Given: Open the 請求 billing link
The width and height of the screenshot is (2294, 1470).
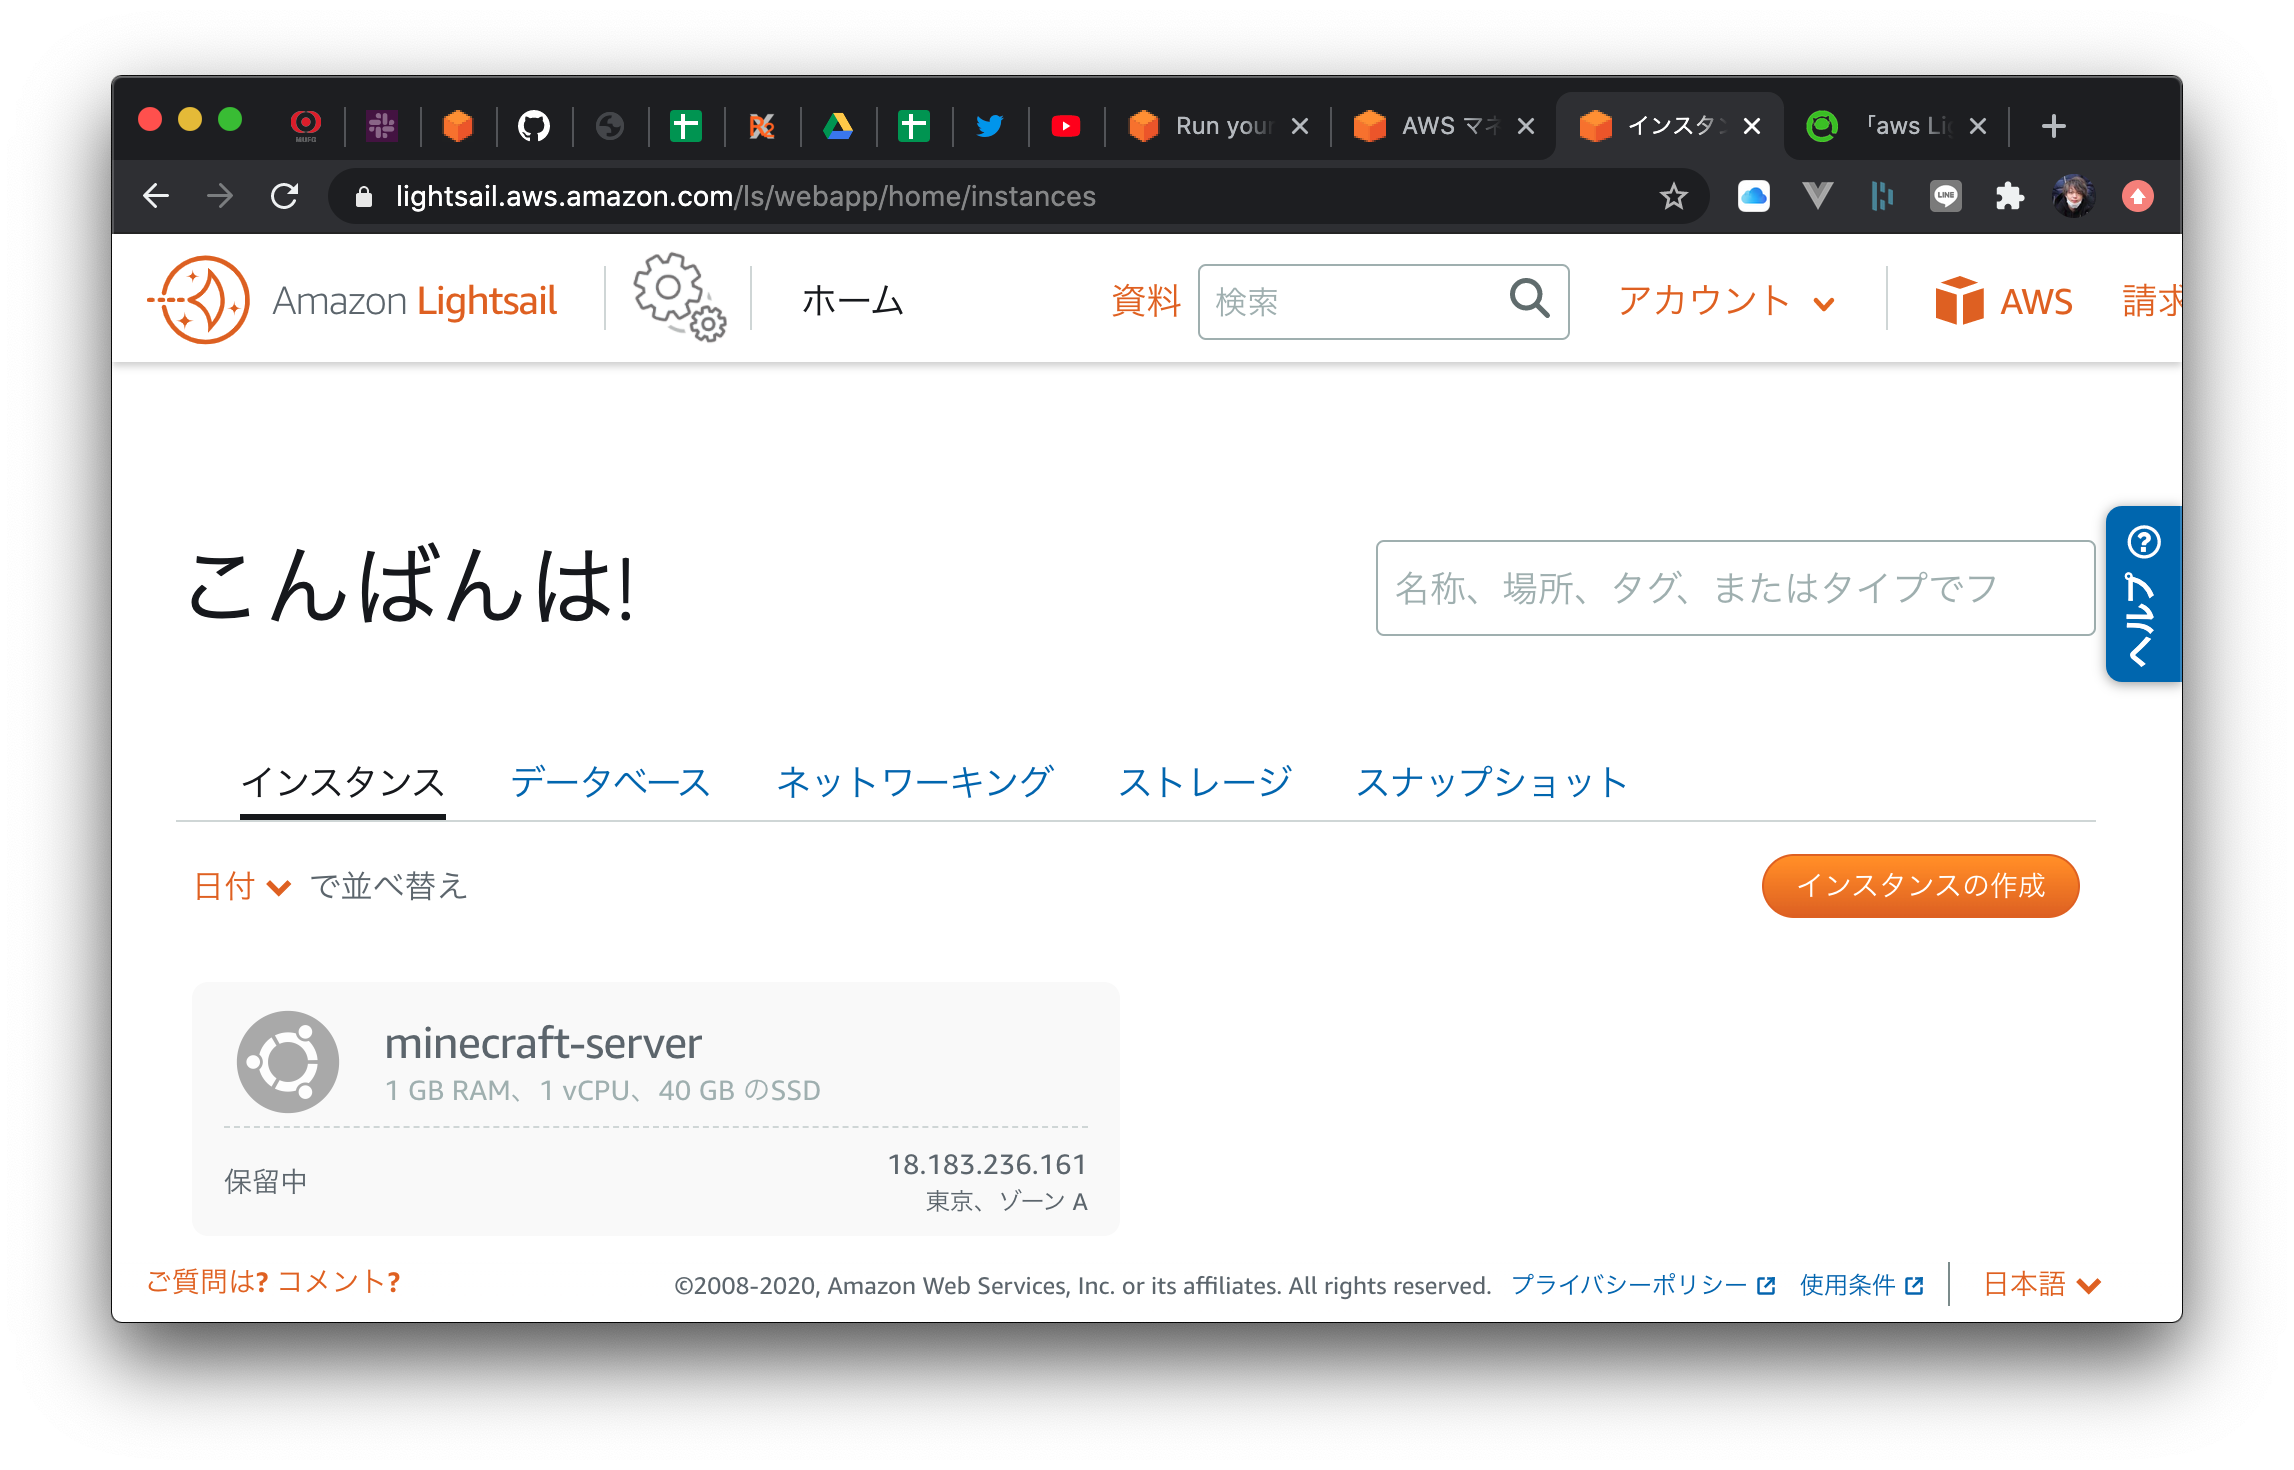Looking at the screenshot, I should pyautogui.click(x=2152, y=301).
